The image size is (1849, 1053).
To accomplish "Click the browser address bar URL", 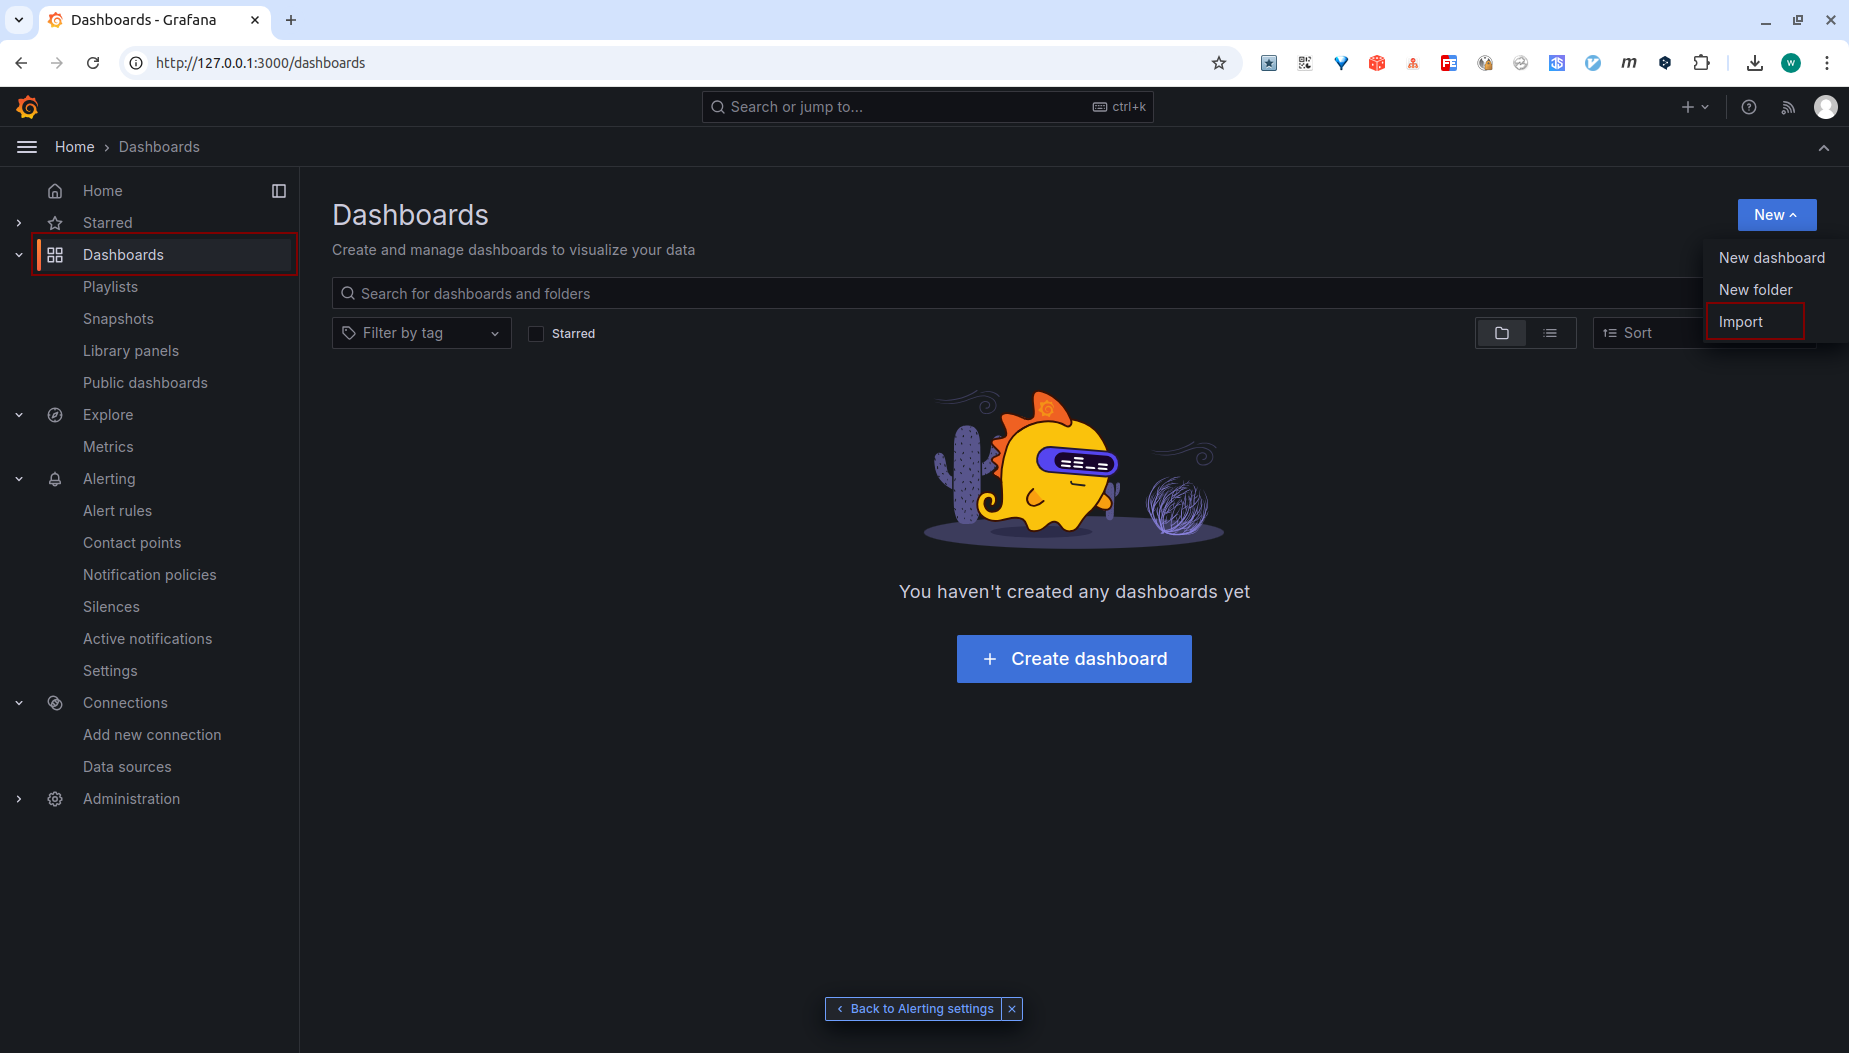I will [260, 63].
